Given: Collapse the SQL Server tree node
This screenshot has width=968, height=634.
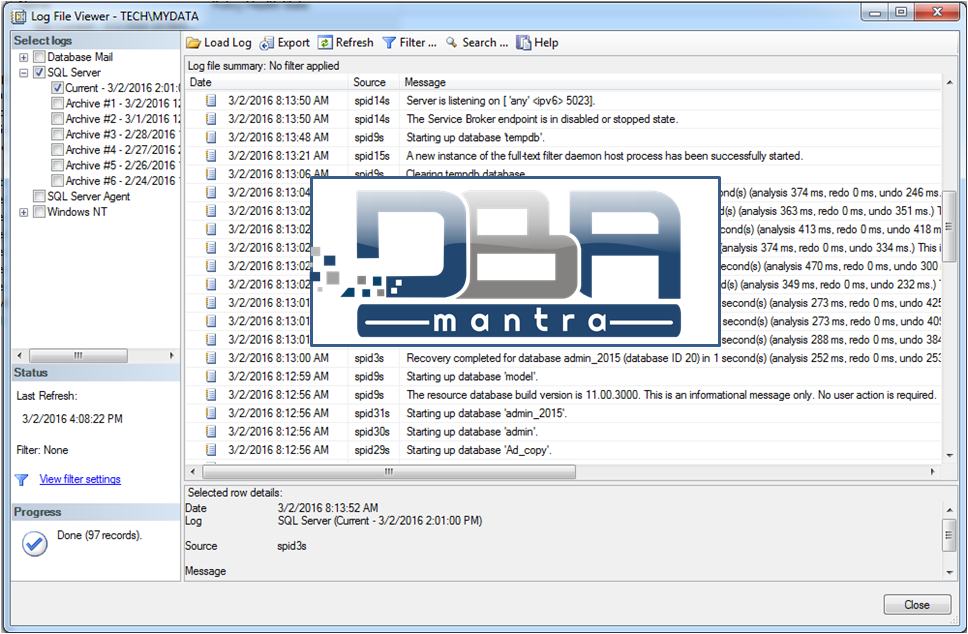Looking at the screenshot, I should [23, 73].
